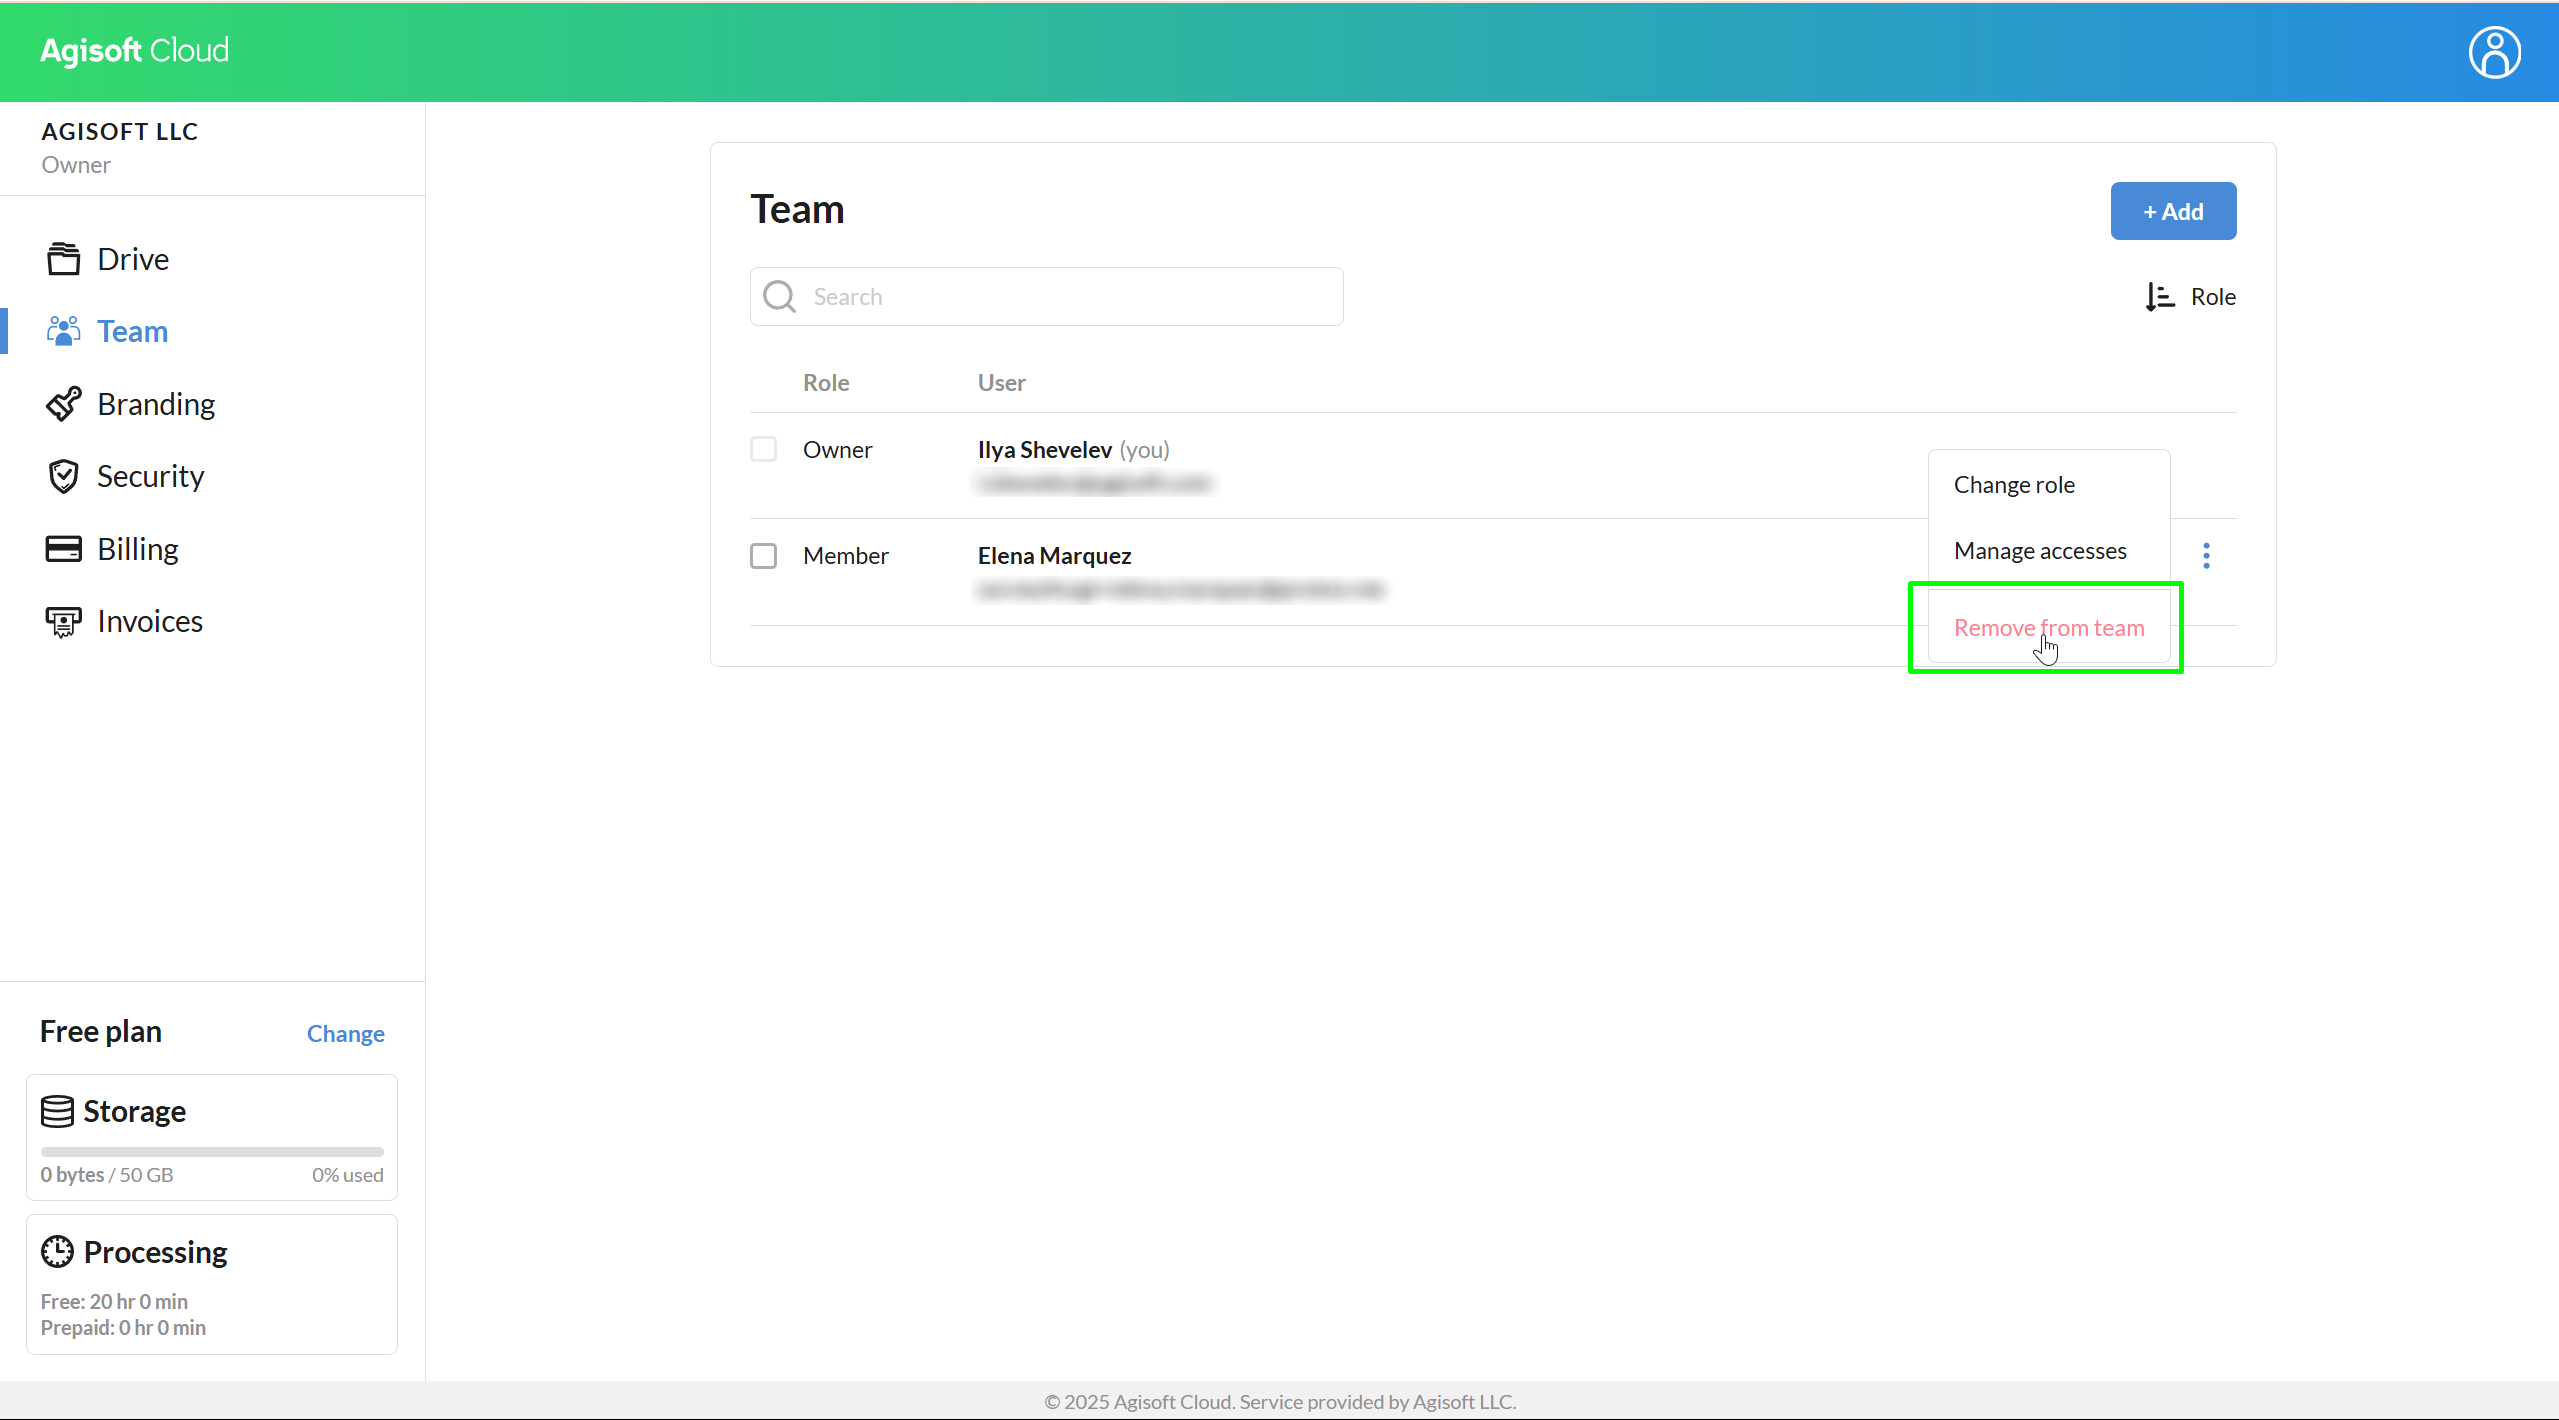2559x1420 pixels.
Task: Open the Role sort dropdown
Action: pyautogui.click(x=2212, y=297)
